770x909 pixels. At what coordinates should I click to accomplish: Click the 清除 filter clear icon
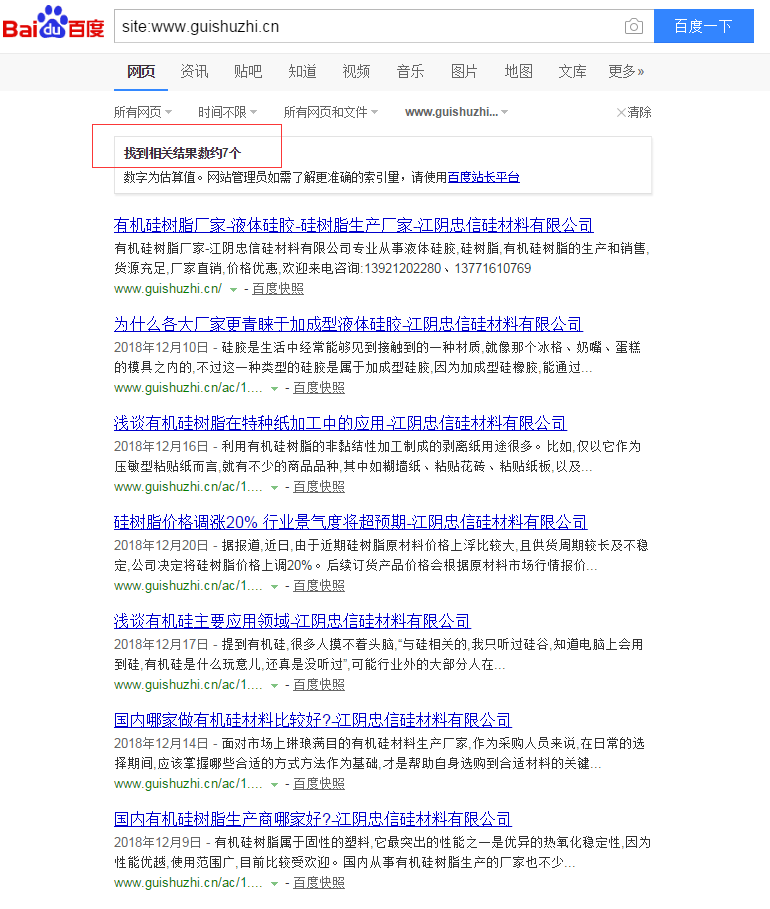coord(634,112)
